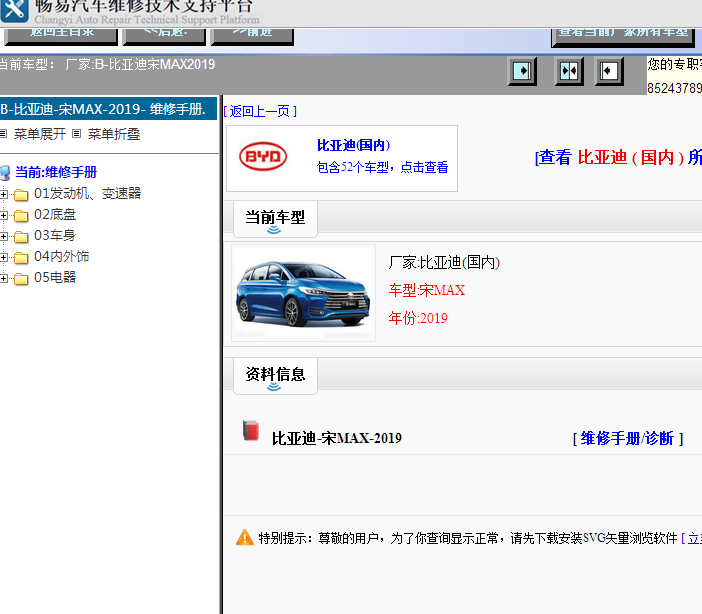Image resolution: width=702 pixels, height=614 pixels.
Task: Click the red book icon beside 比亚迪-宋MAX-2019
Action: click(251, 431)
